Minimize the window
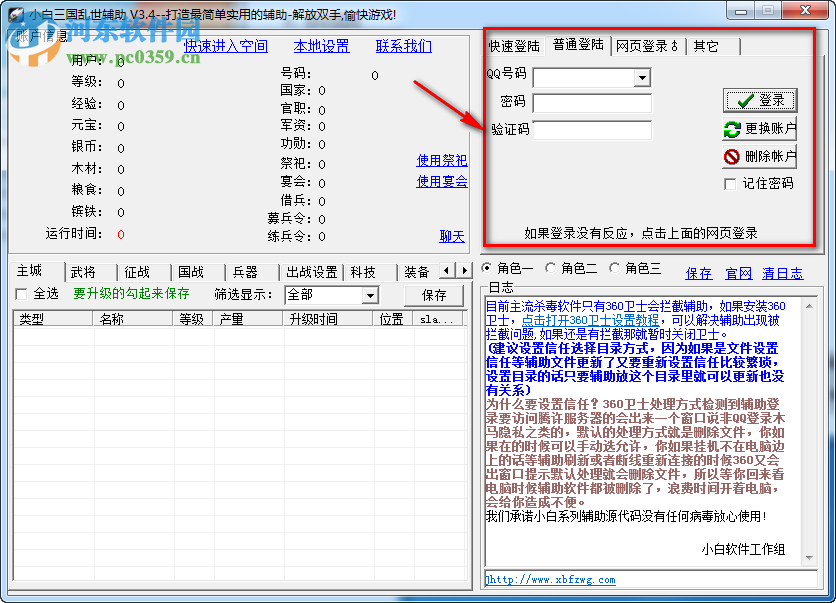This screenshot has width=836, height=603. [x=741, y=11]
